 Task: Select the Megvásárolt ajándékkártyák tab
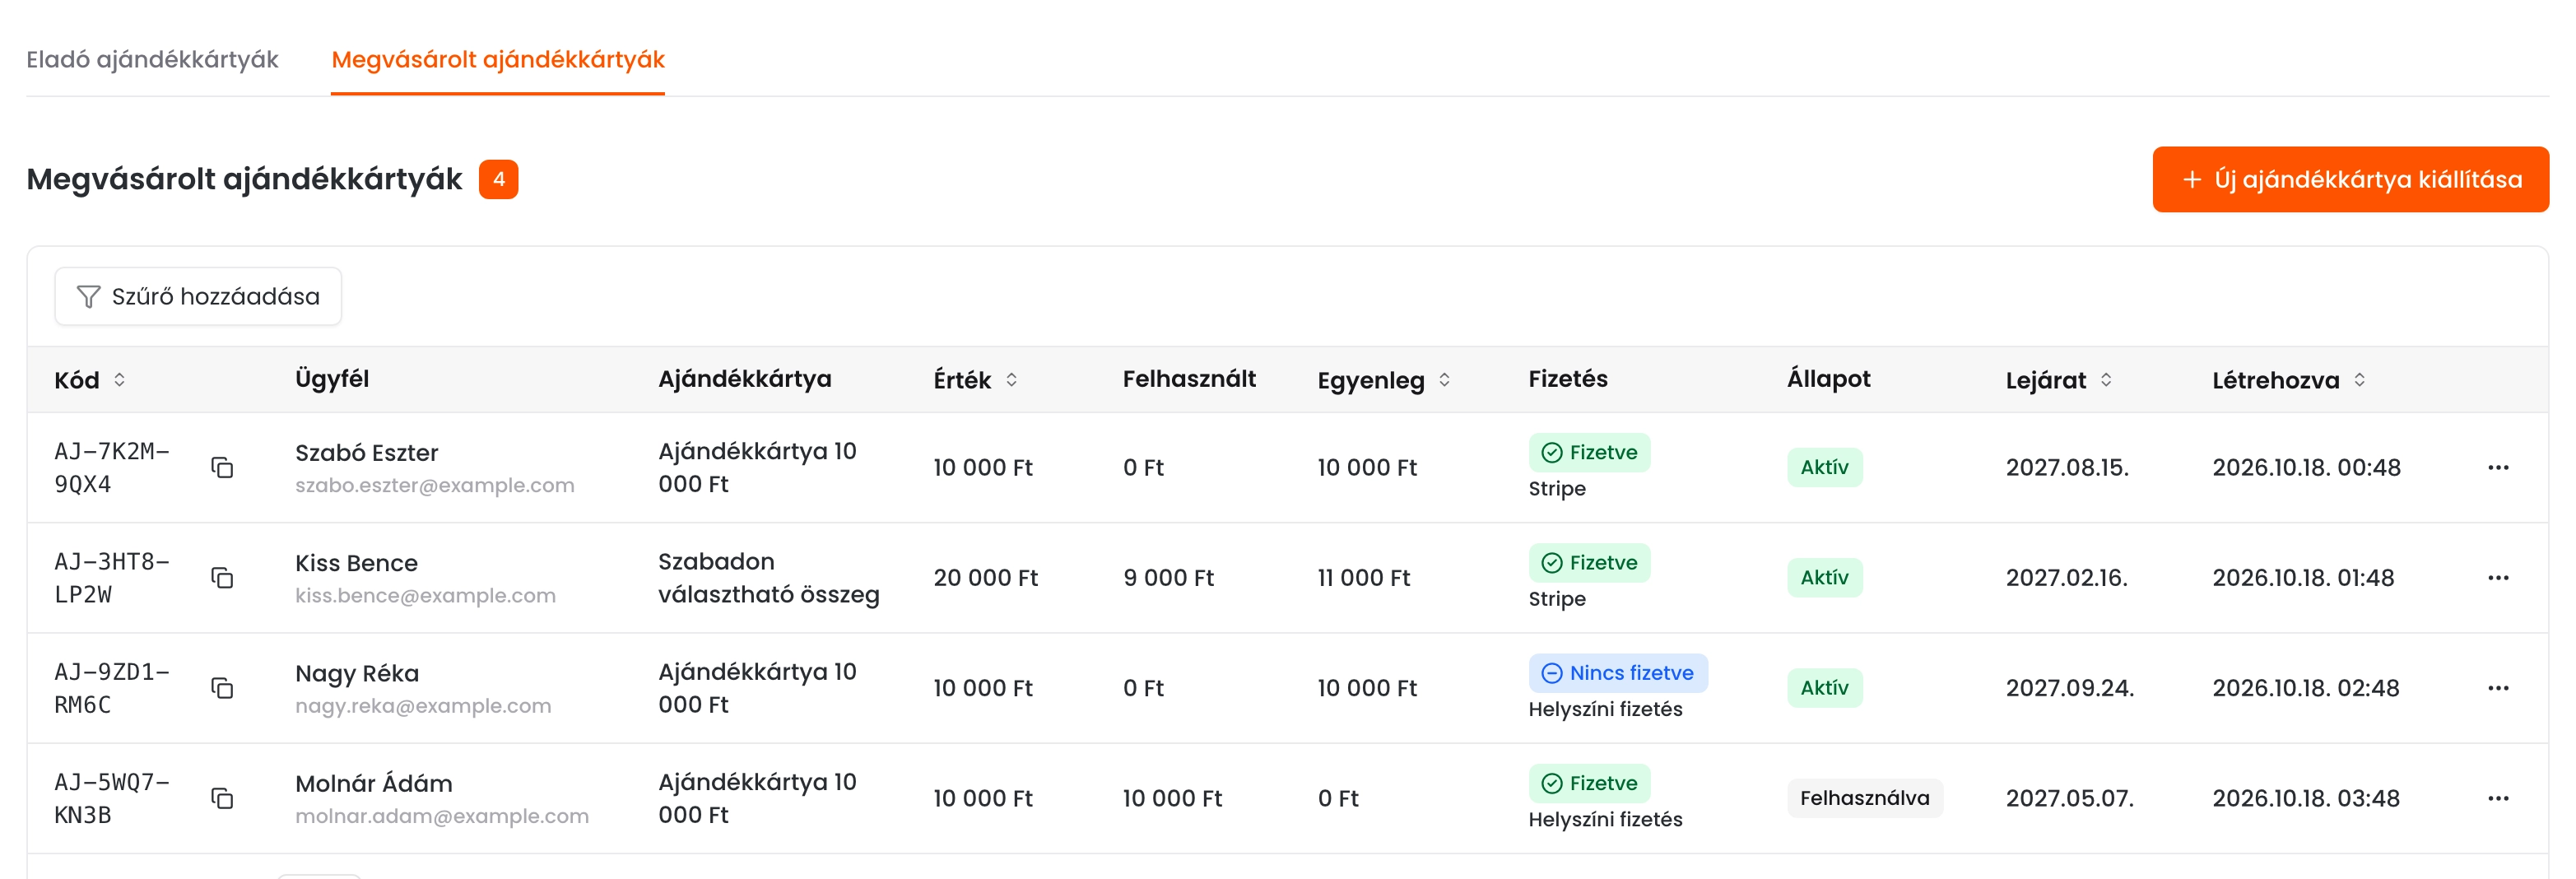(498, 59)
